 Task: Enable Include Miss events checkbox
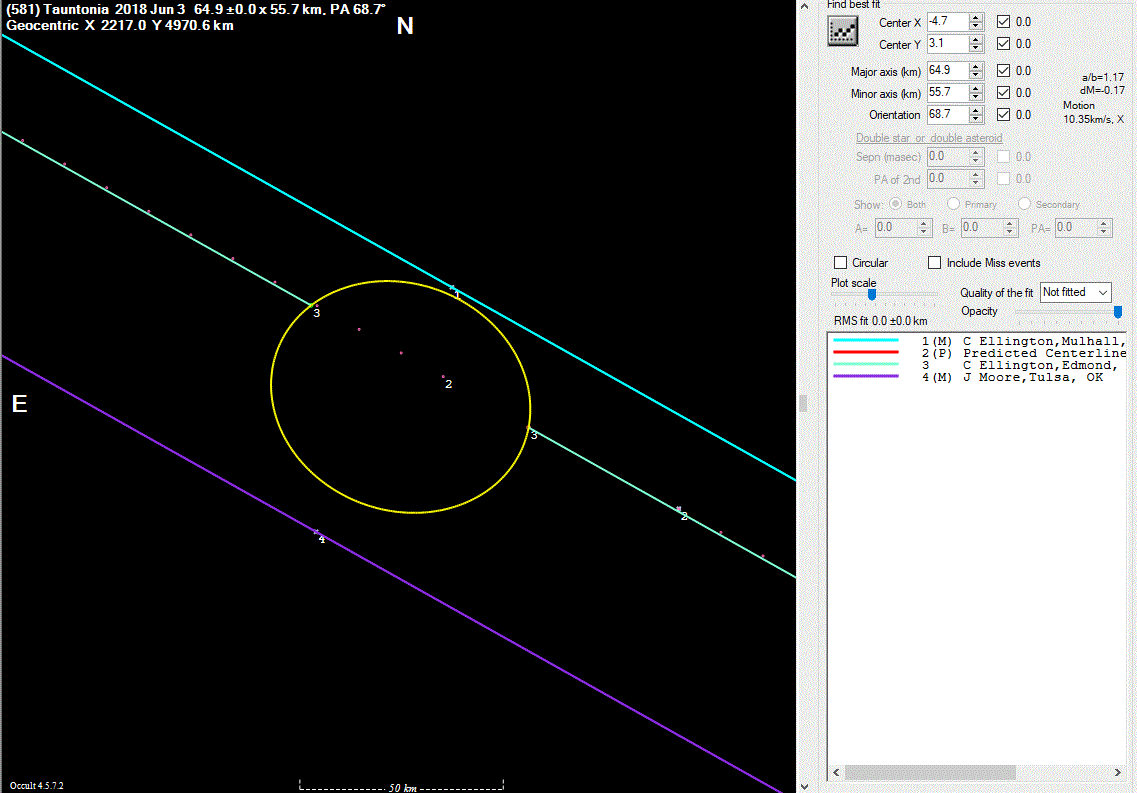click(x=935, y=262)
